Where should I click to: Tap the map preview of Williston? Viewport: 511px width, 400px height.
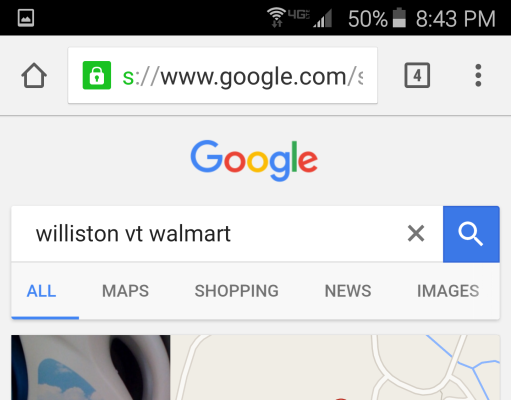click(x=335, y=367)
